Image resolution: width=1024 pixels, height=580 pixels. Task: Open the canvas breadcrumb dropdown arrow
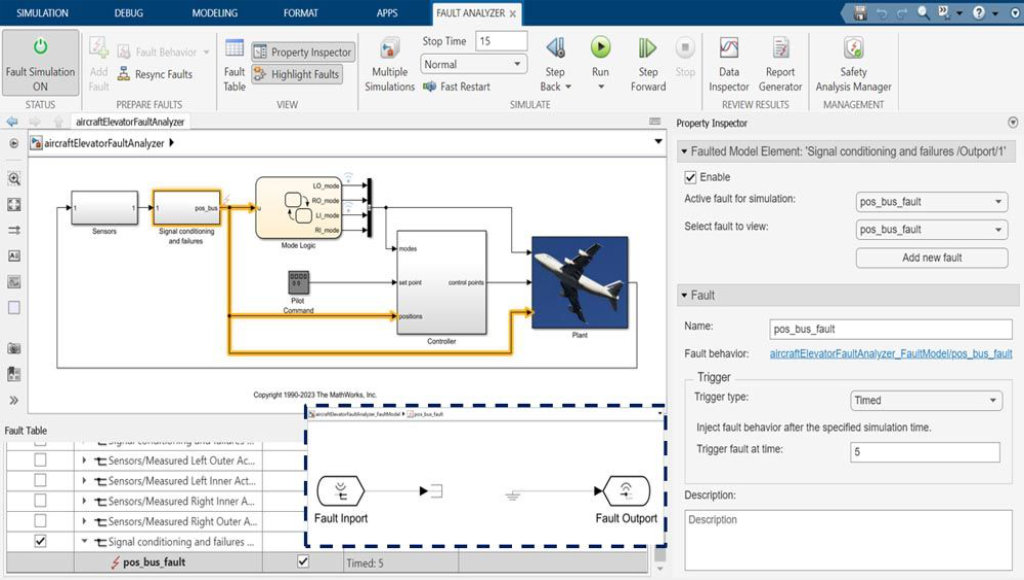658,142
